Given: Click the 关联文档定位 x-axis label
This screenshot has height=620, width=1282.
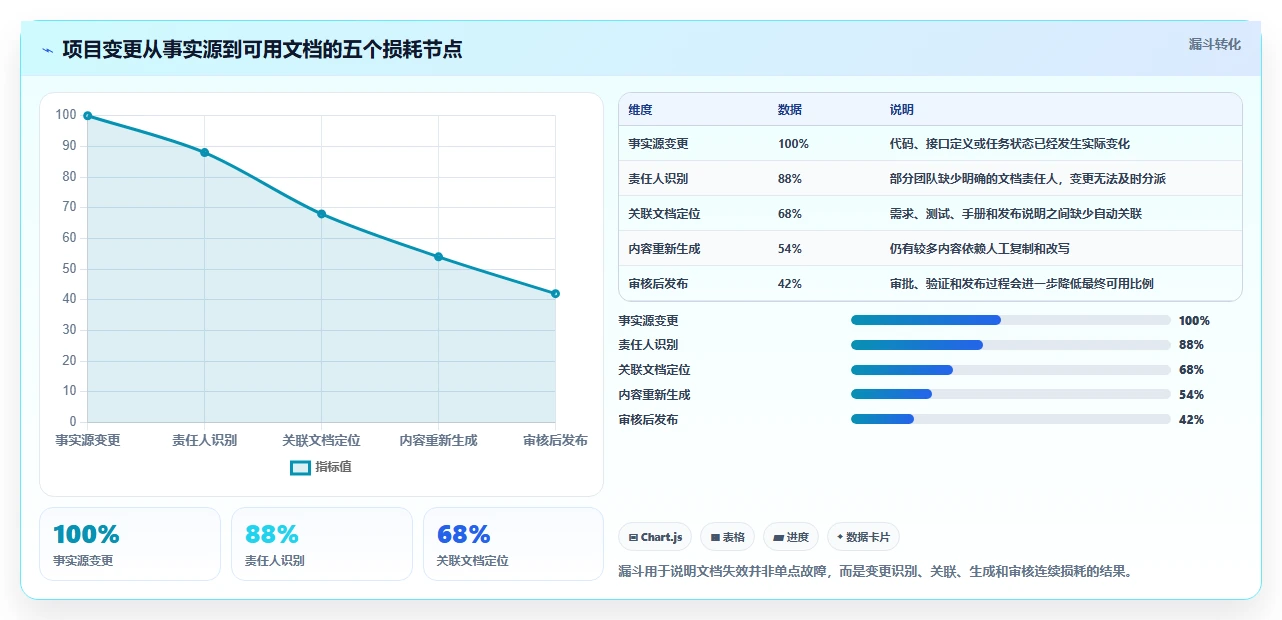Looking at the screenshot, I should click(x=321, y=440).
